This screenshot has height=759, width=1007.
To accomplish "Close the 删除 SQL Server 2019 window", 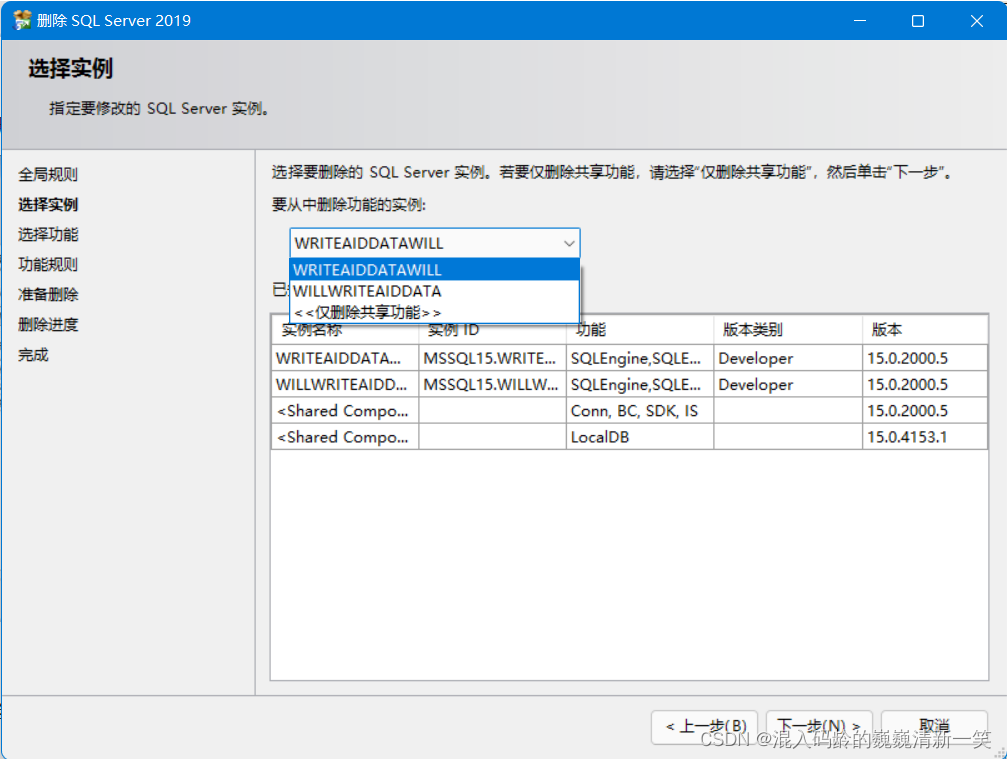I will (977, 21).
